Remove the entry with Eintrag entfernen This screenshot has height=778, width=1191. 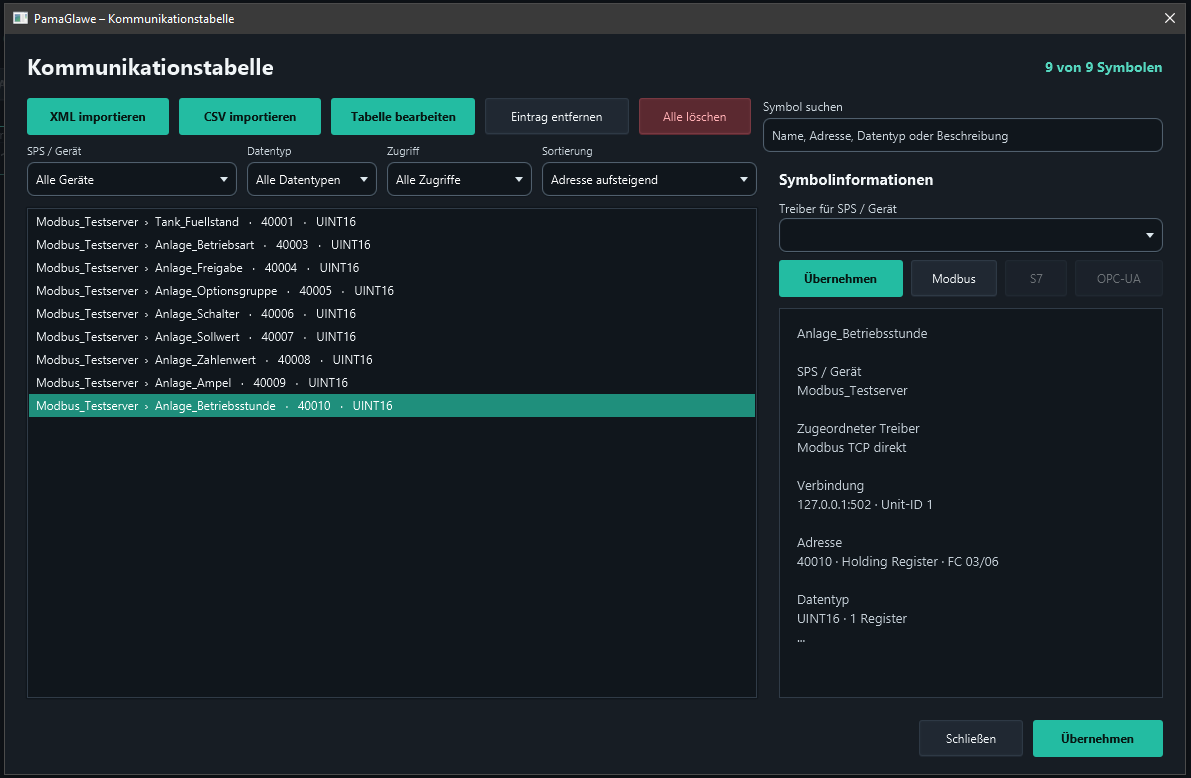[557, 116]
